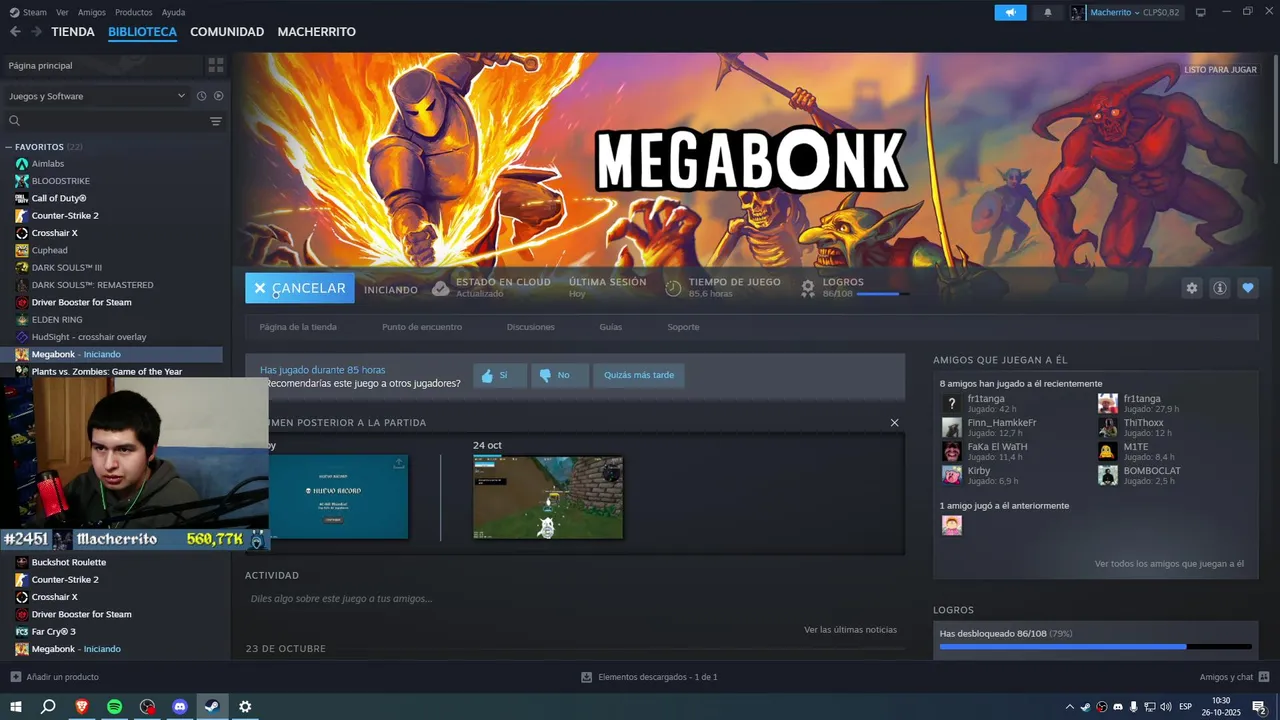The image size is (1280, 720).
Task: Open the notifications bell
Action: coord(1048,12)
